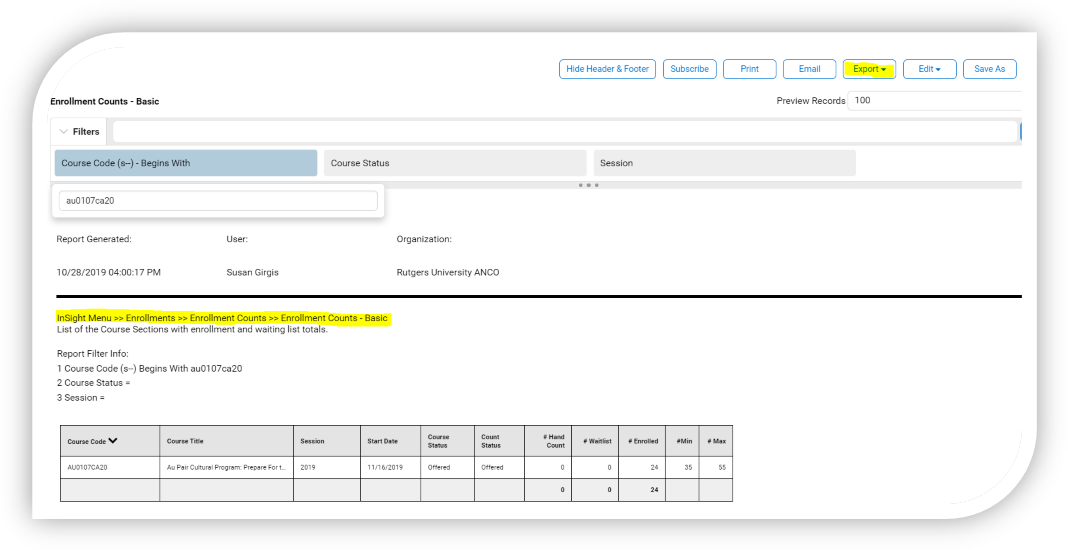Collapse the Filters panel chevron
The width and height of the screenshot is (1068, 550).
[64, 132]
